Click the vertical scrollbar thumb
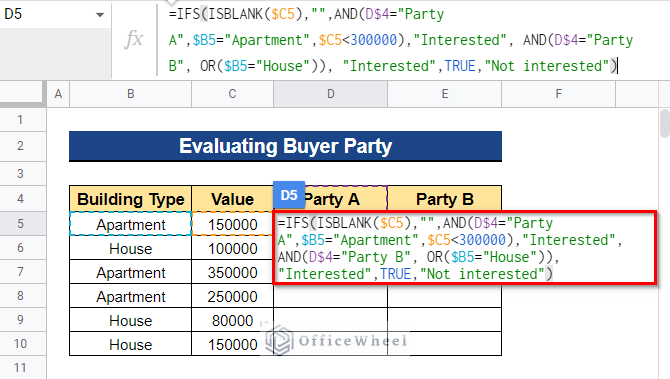 664,123
